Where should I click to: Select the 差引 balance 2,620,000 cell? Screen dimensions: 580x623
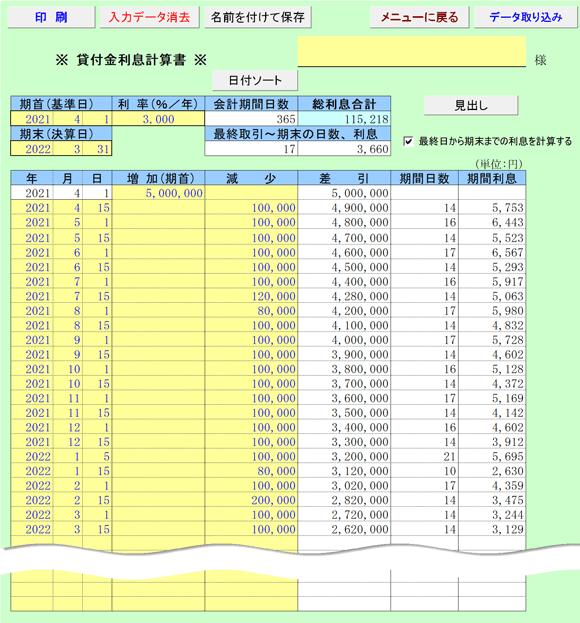[344, 529]
